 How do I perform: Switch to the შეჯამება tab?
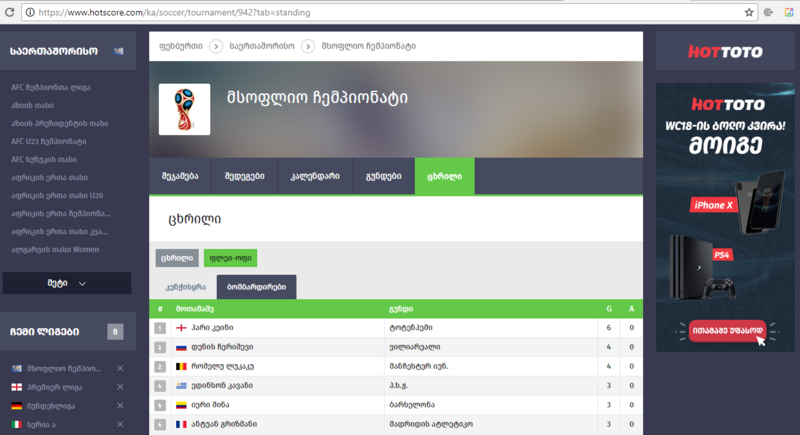click(180, 176)
